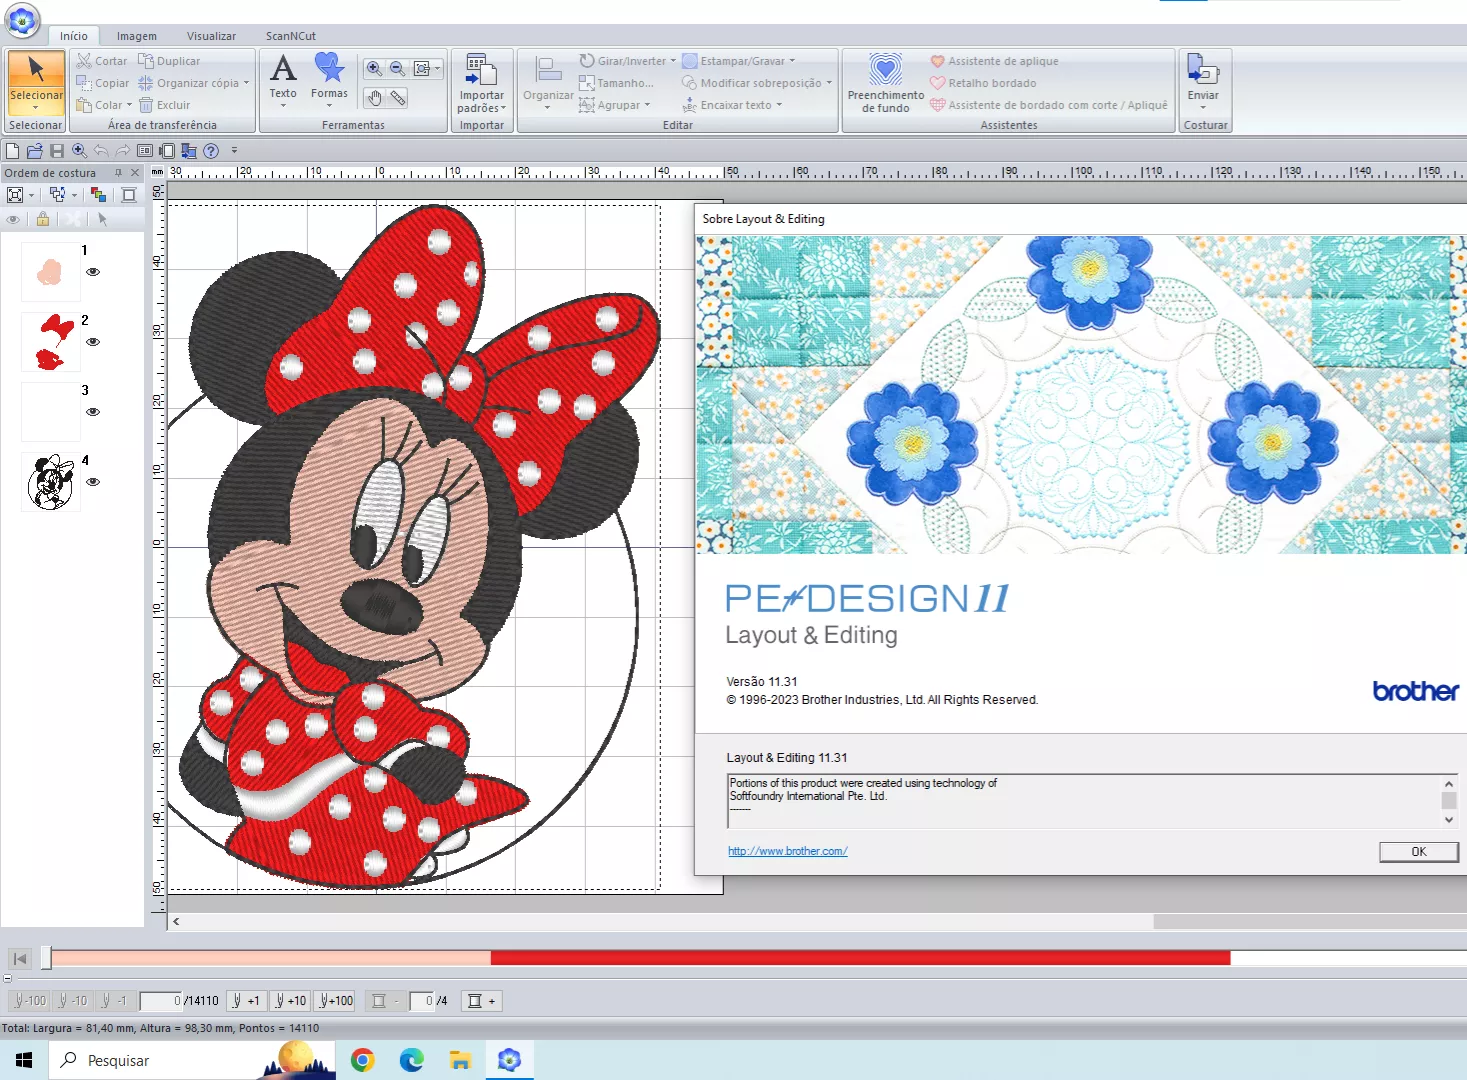Click the Cortar scissors button
Image resolution: width=1467 pixels, height=1080 pixels.
coord(102,61)
